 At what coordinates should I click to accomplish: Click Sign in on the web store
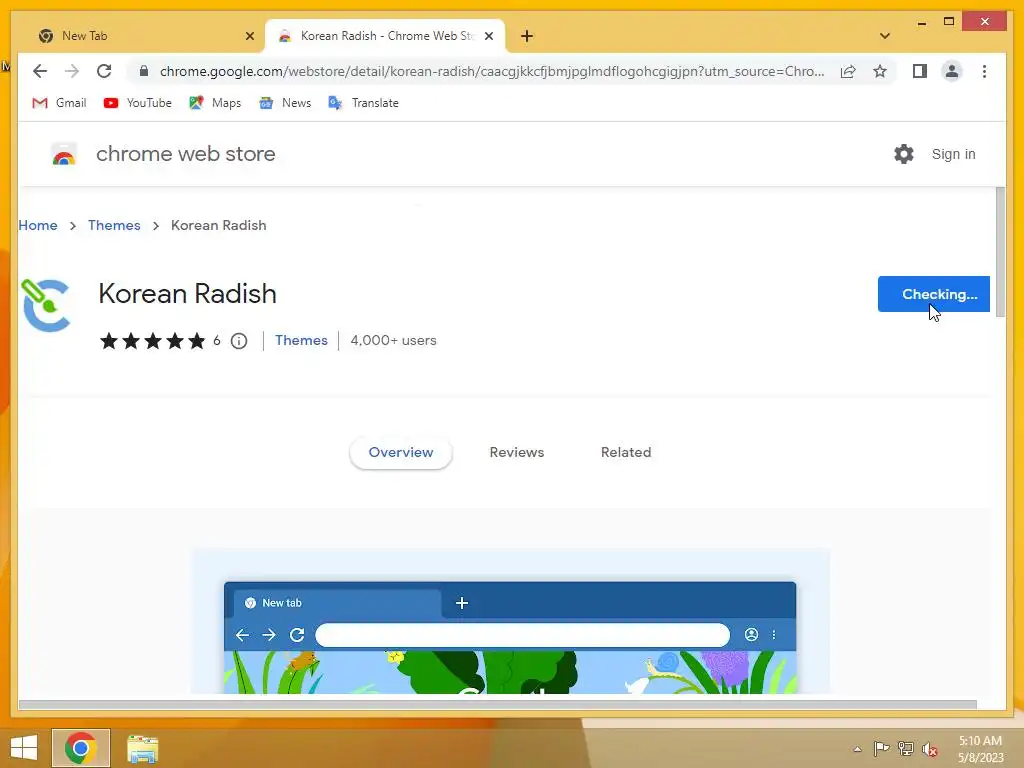[953, 154]
